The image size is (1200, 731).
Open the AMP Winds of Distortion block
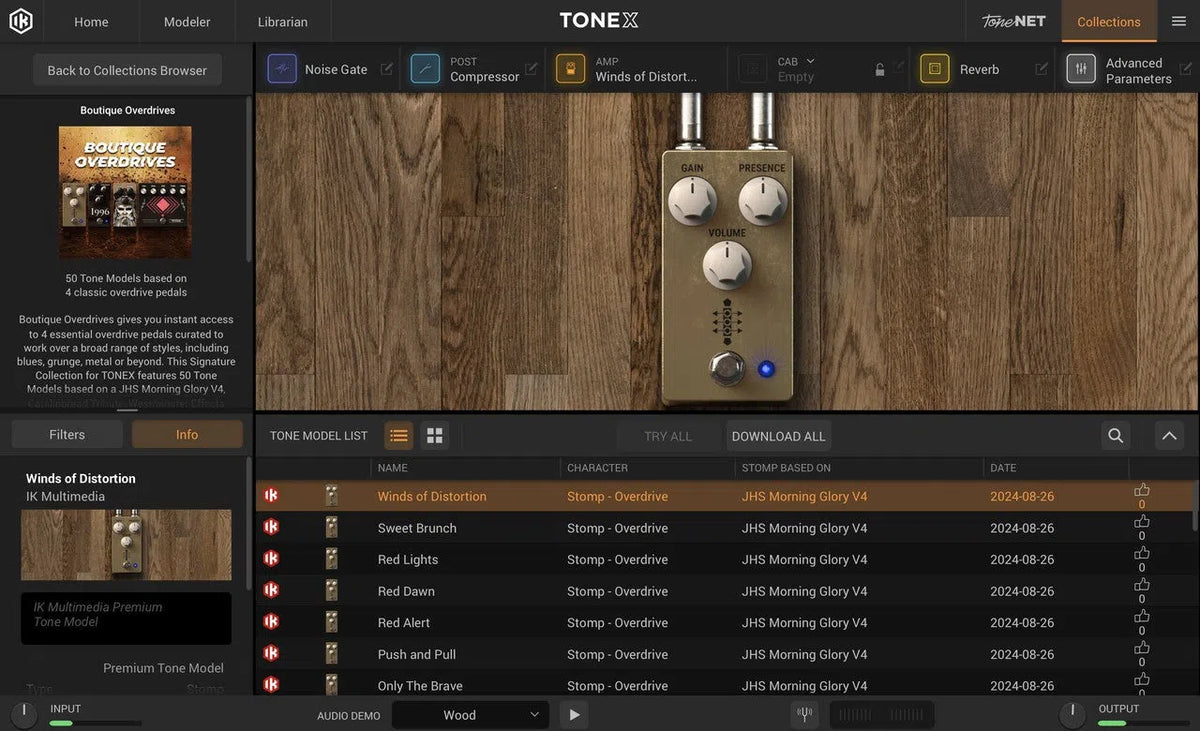570,68
